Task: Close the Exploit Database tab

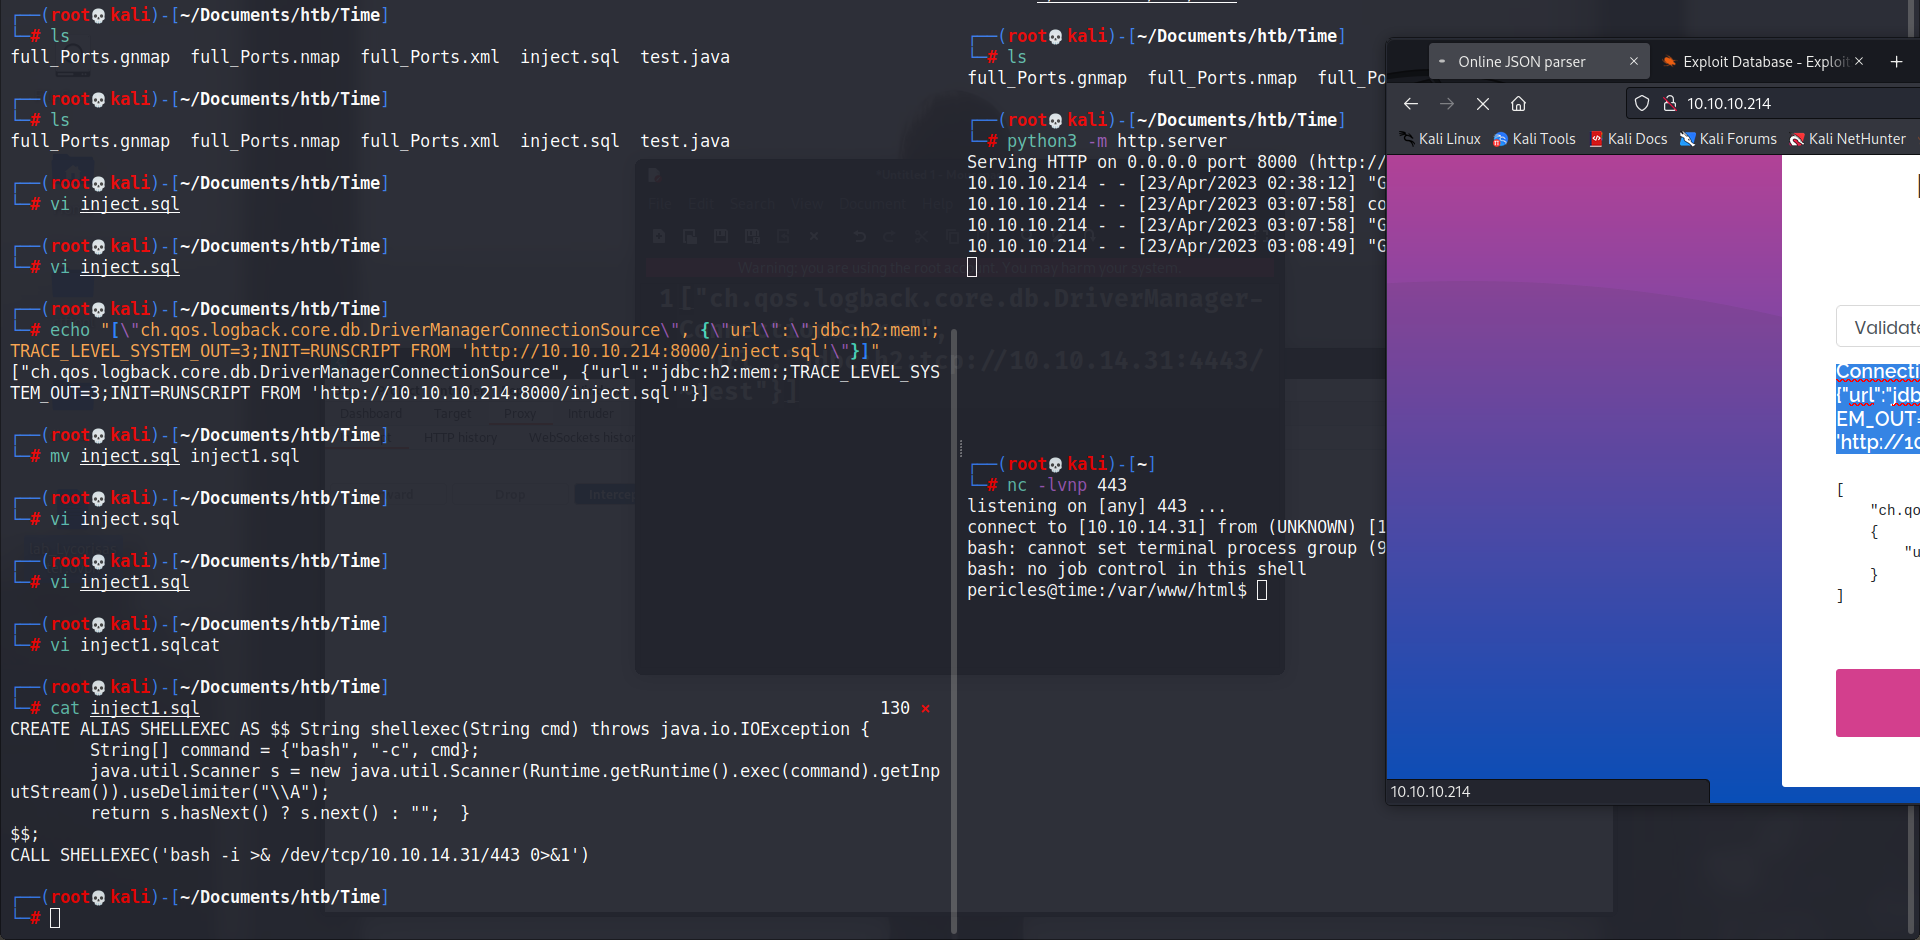Action: click(x=1859, y=62)
